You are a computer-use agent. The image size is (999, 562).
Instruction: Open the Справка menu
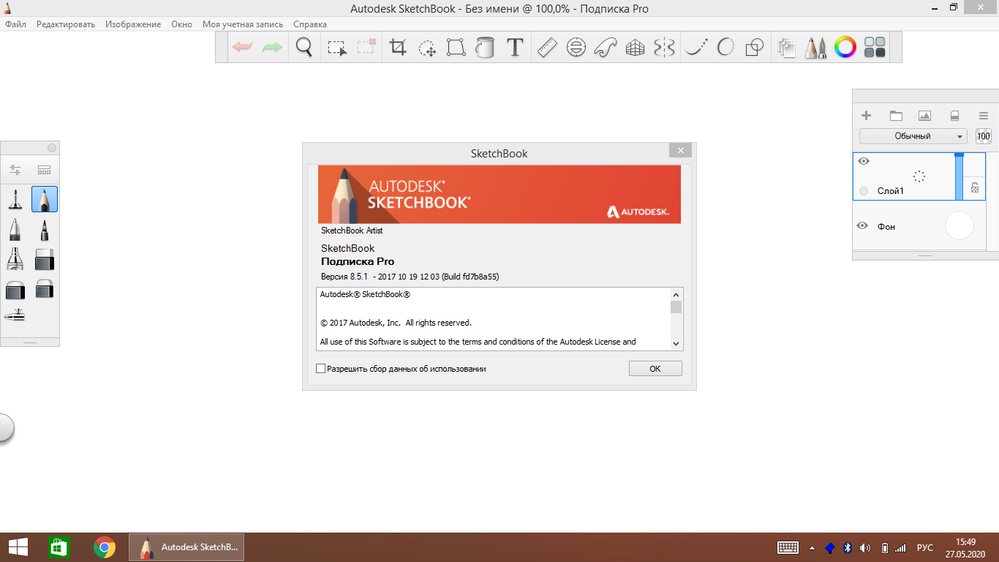tap(310, 24)
